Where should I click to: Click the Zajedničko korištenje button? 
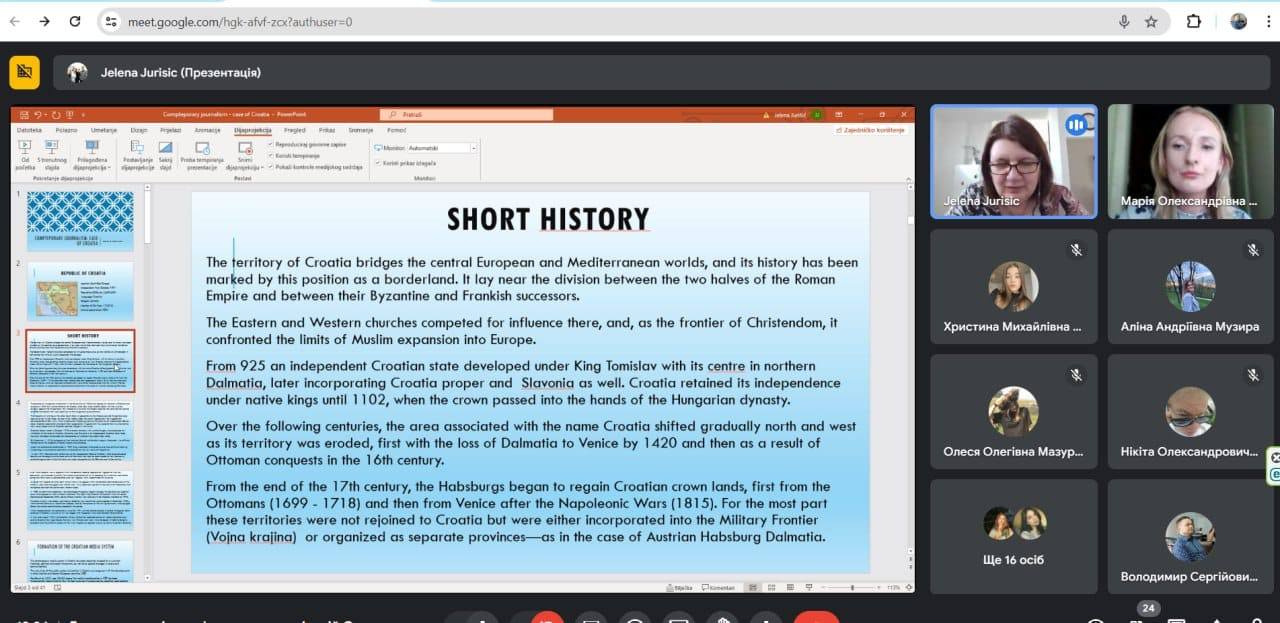pyautogui.click(x=870, y=130)
